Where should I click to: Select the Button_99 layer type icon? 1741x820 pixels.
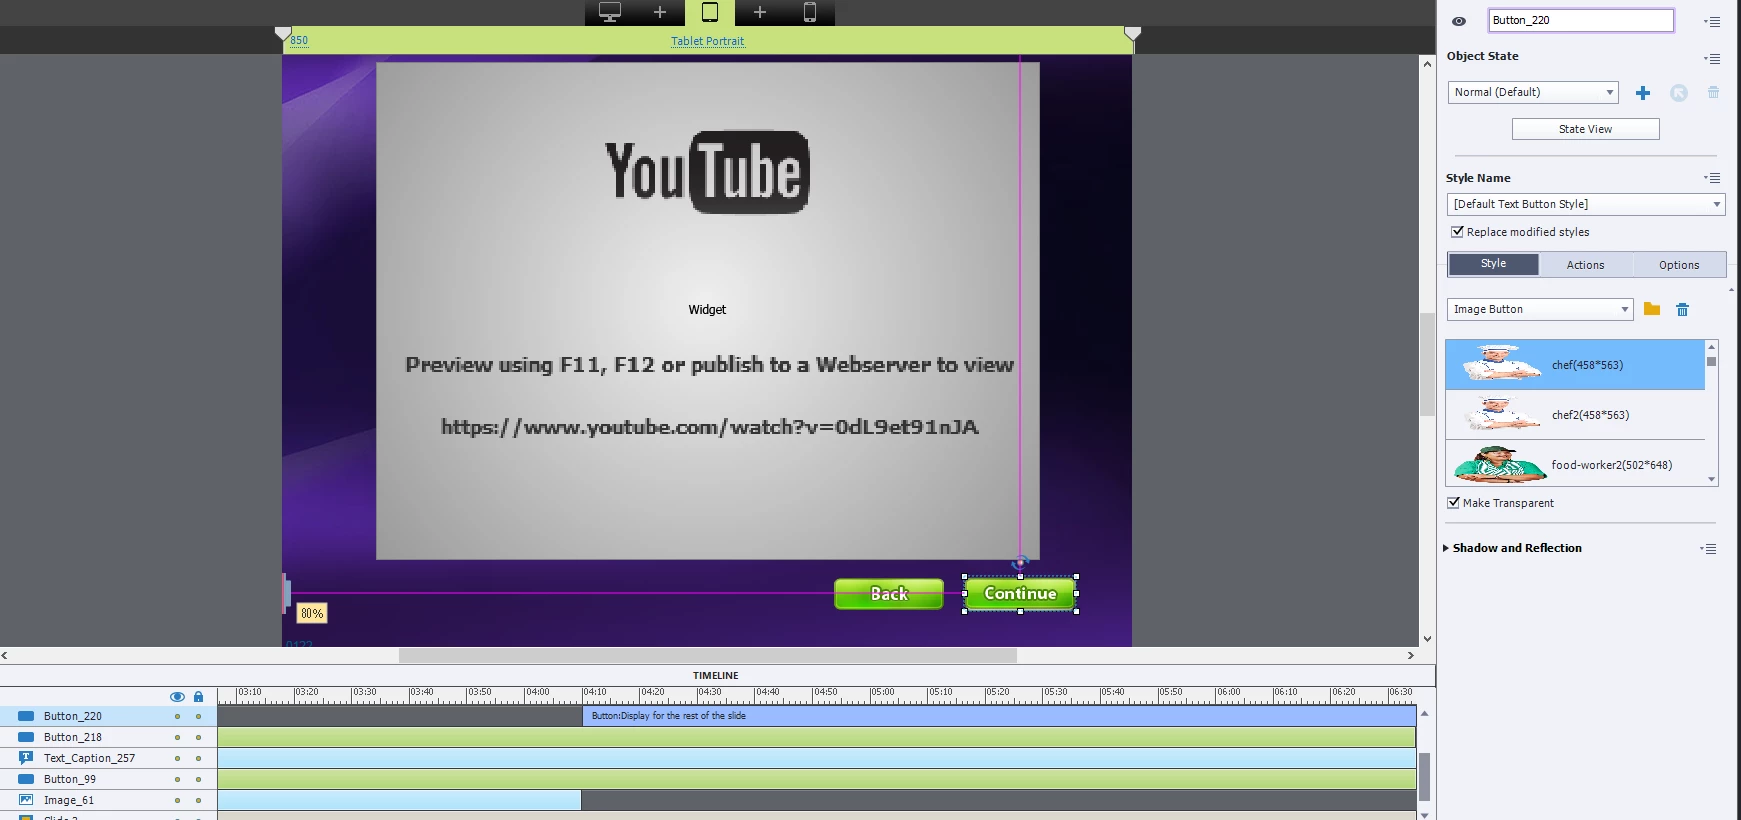click(26, 779)
